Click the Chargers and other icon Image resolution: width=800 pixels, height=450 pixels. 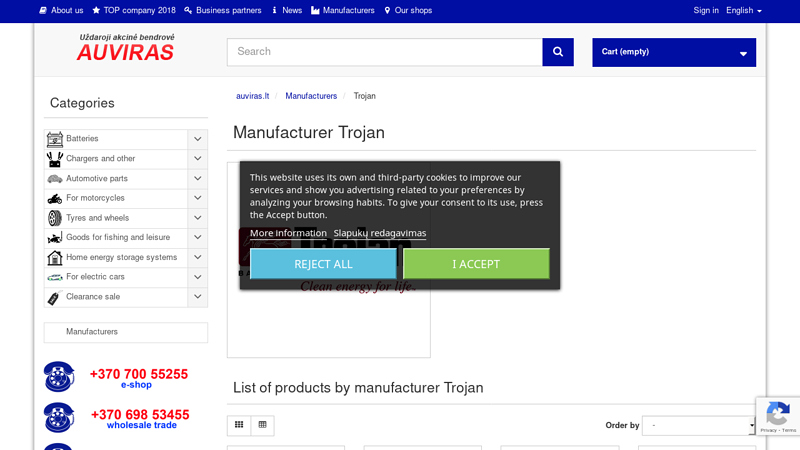[55, 159]
